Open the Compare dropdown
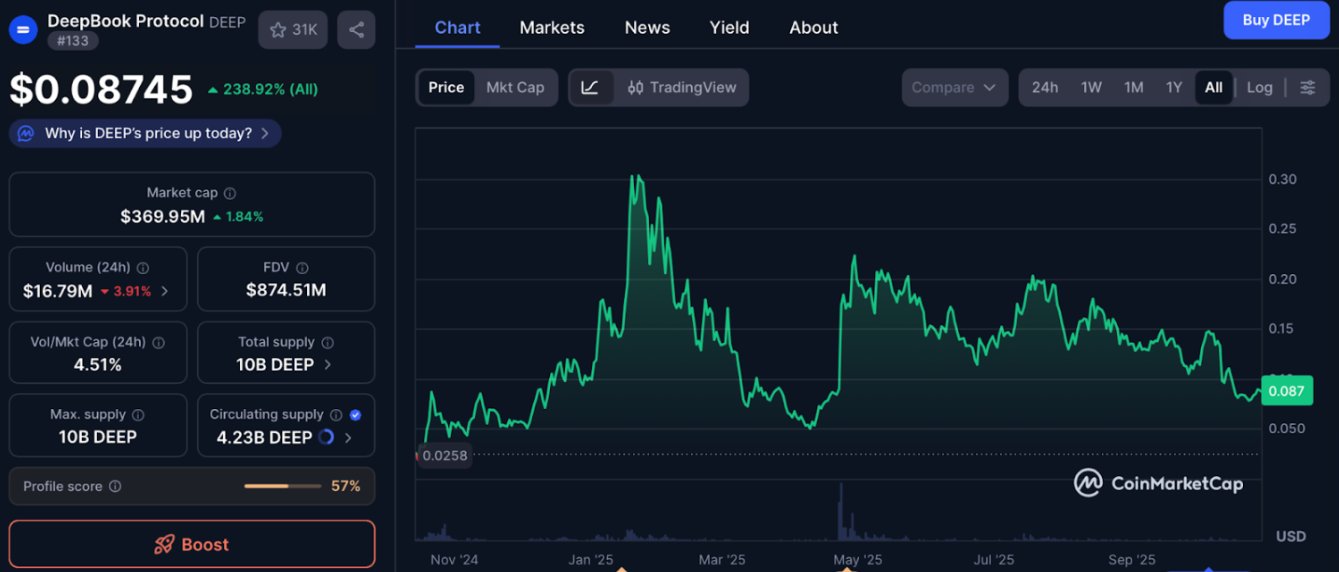 tap(954, 88)
